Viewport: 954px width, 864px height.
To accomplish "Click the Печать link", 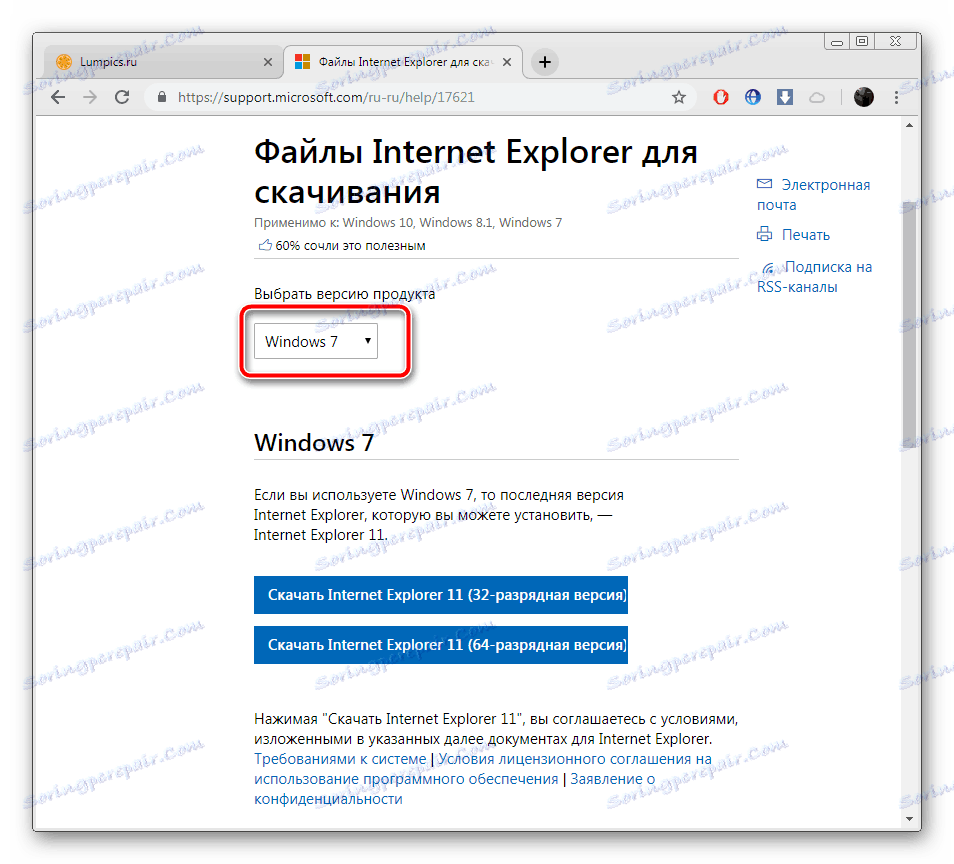I will [x=806, y=235].
